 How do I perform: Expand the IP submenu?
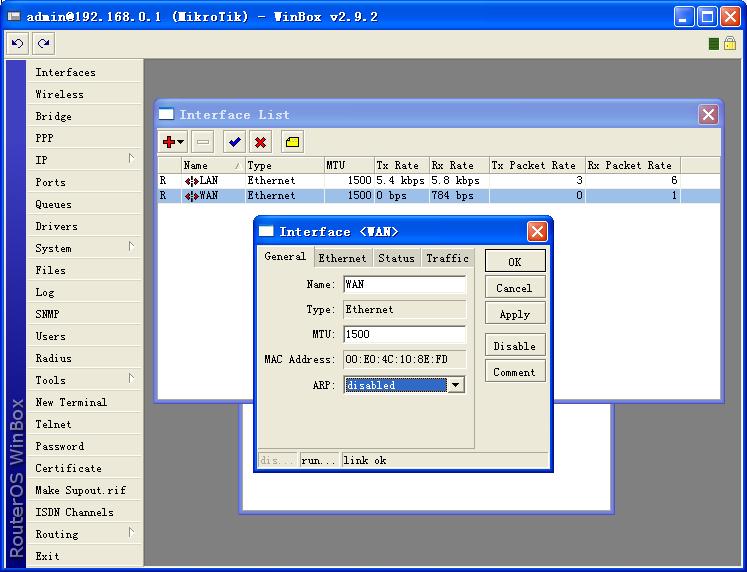point(85,160)
